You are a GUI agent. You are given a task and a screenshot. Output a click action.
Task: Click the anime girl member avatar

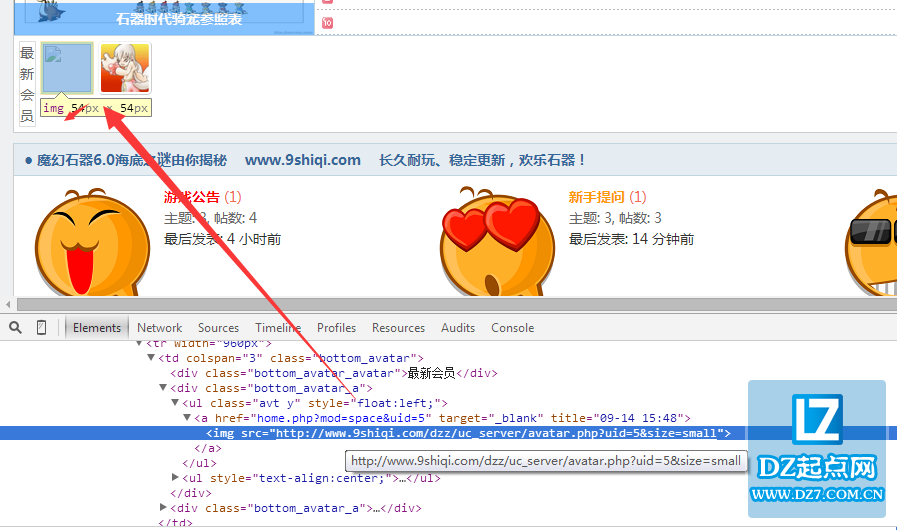point(125,68)
